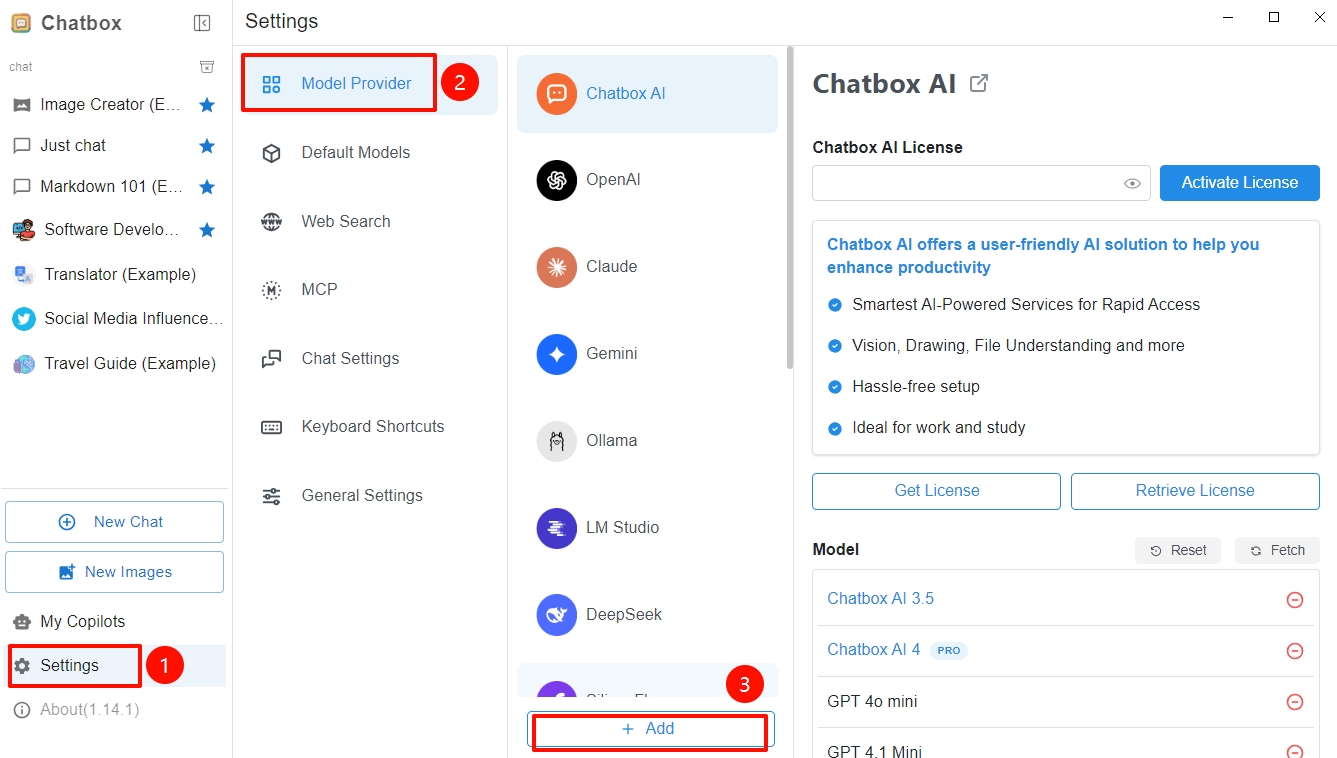This screenshot has height=758, width=1337.
Task: Unstar the Image Creator chat
Action: click(x=207, y=104)
